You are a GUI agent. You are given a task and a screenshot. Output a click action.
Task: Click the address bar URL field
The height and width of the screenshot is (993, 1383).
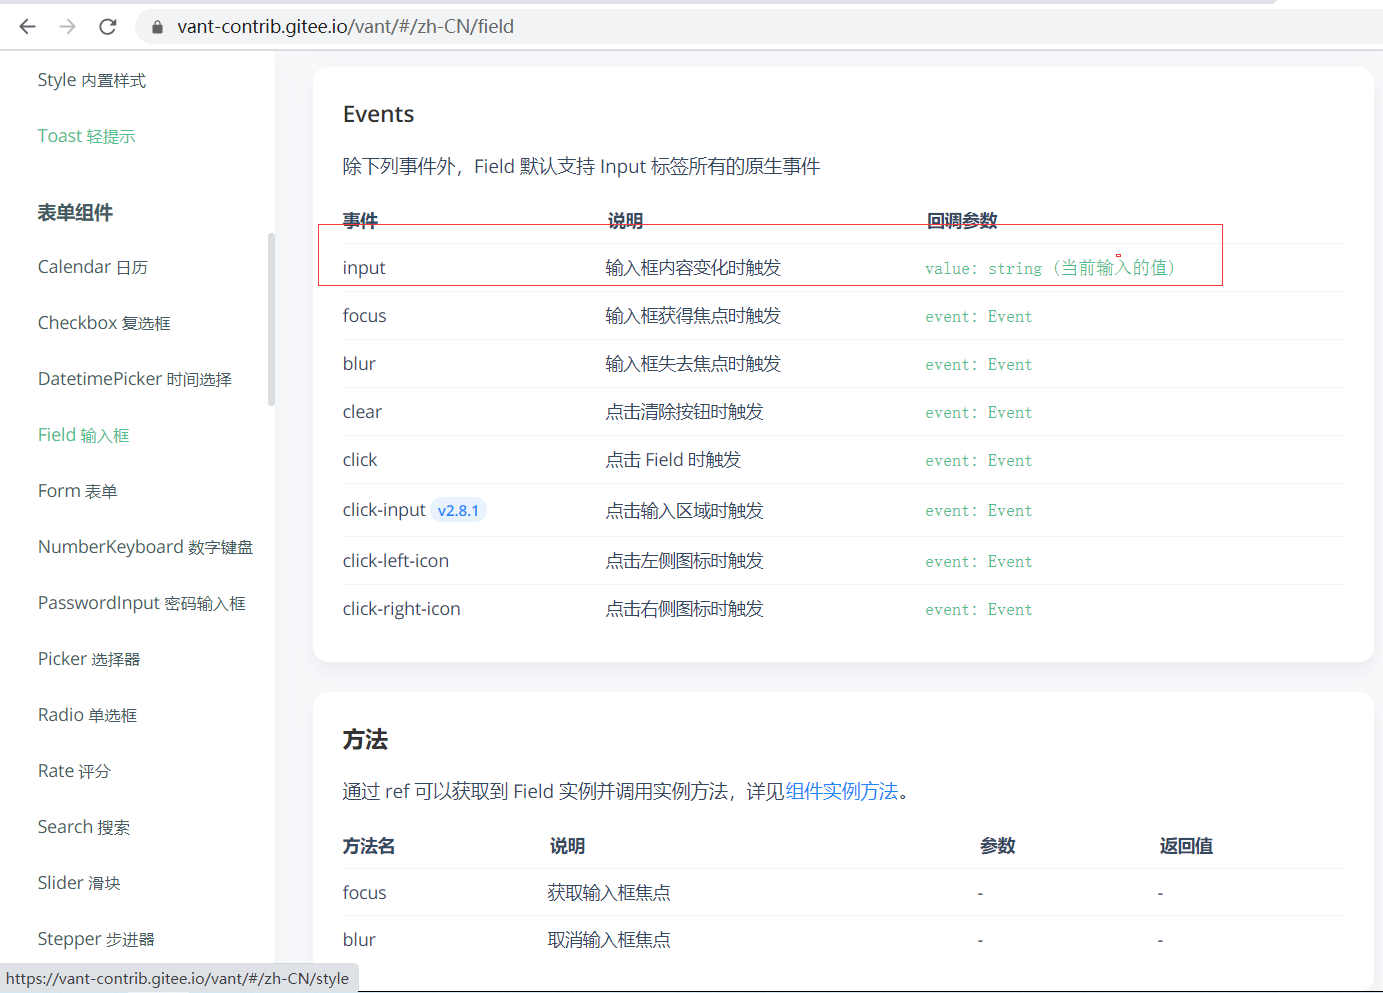(345, 27)
